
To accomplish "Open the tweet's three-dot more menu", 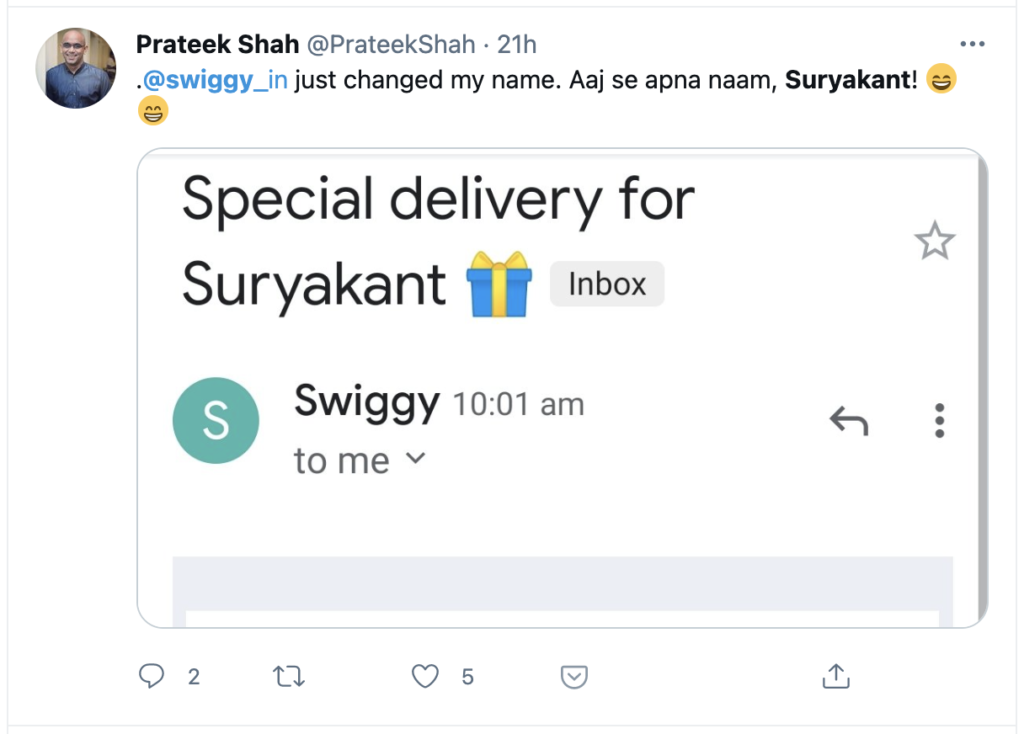I will click(972, 44).
